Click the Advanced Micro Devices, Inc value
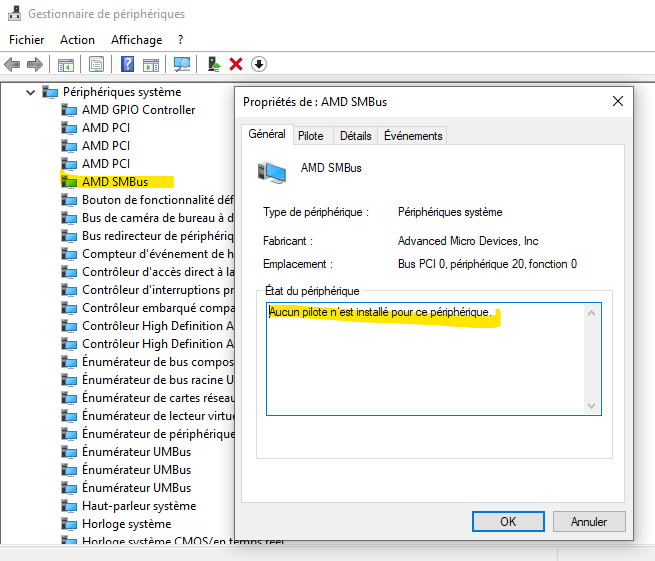The height and width of the screenshot is (561, 655). (x=468, y=241)
